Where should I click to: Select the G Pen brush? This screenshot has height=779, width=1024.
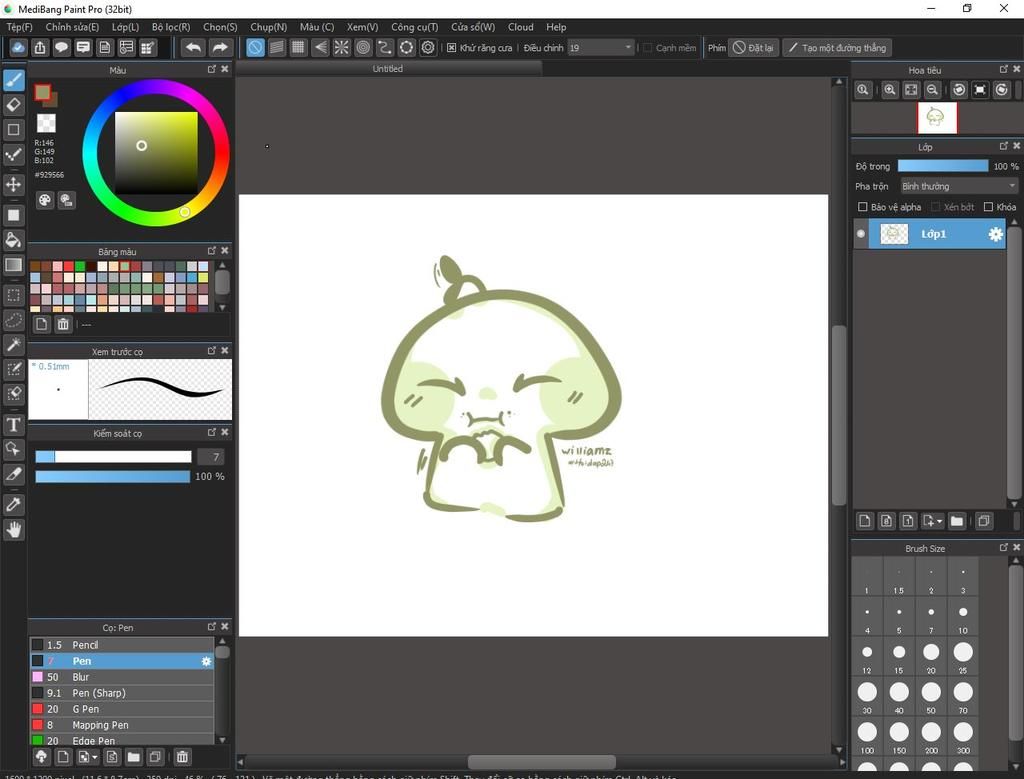[122, 709]
